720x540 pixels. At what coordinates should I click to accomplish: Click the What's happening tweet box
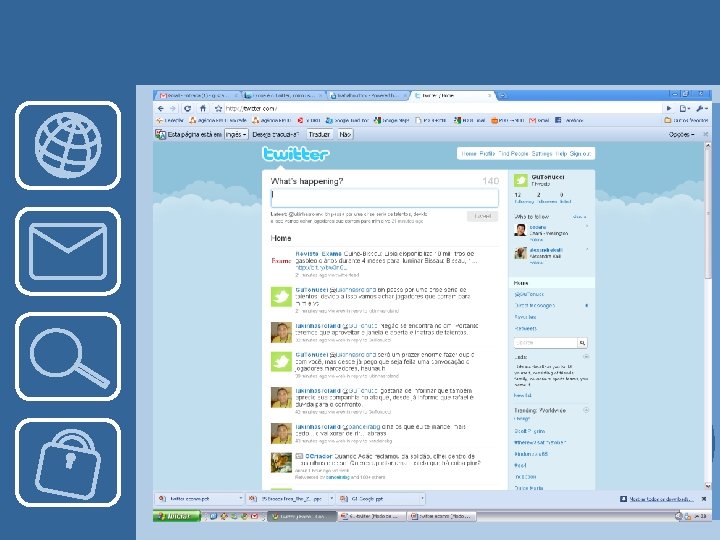tap(384, 198)
